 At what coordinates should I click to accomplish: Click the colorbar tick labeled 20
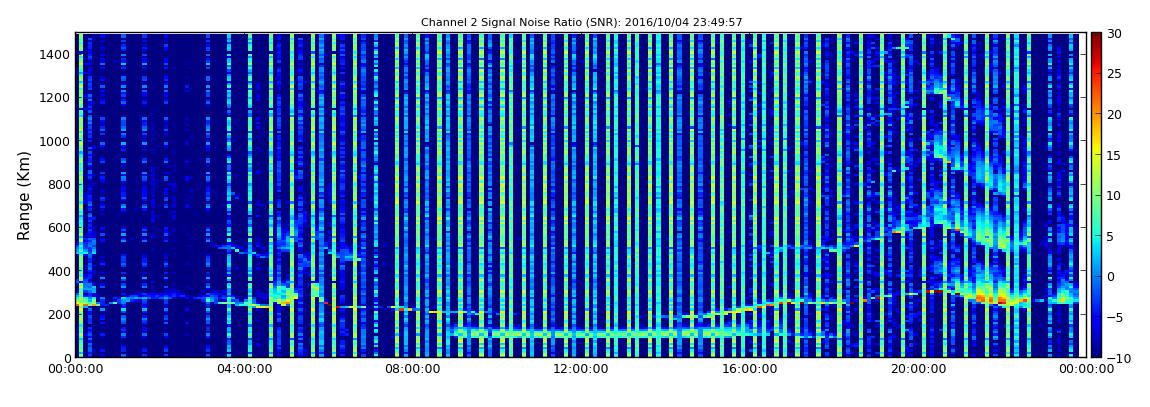coord(1115,114)
